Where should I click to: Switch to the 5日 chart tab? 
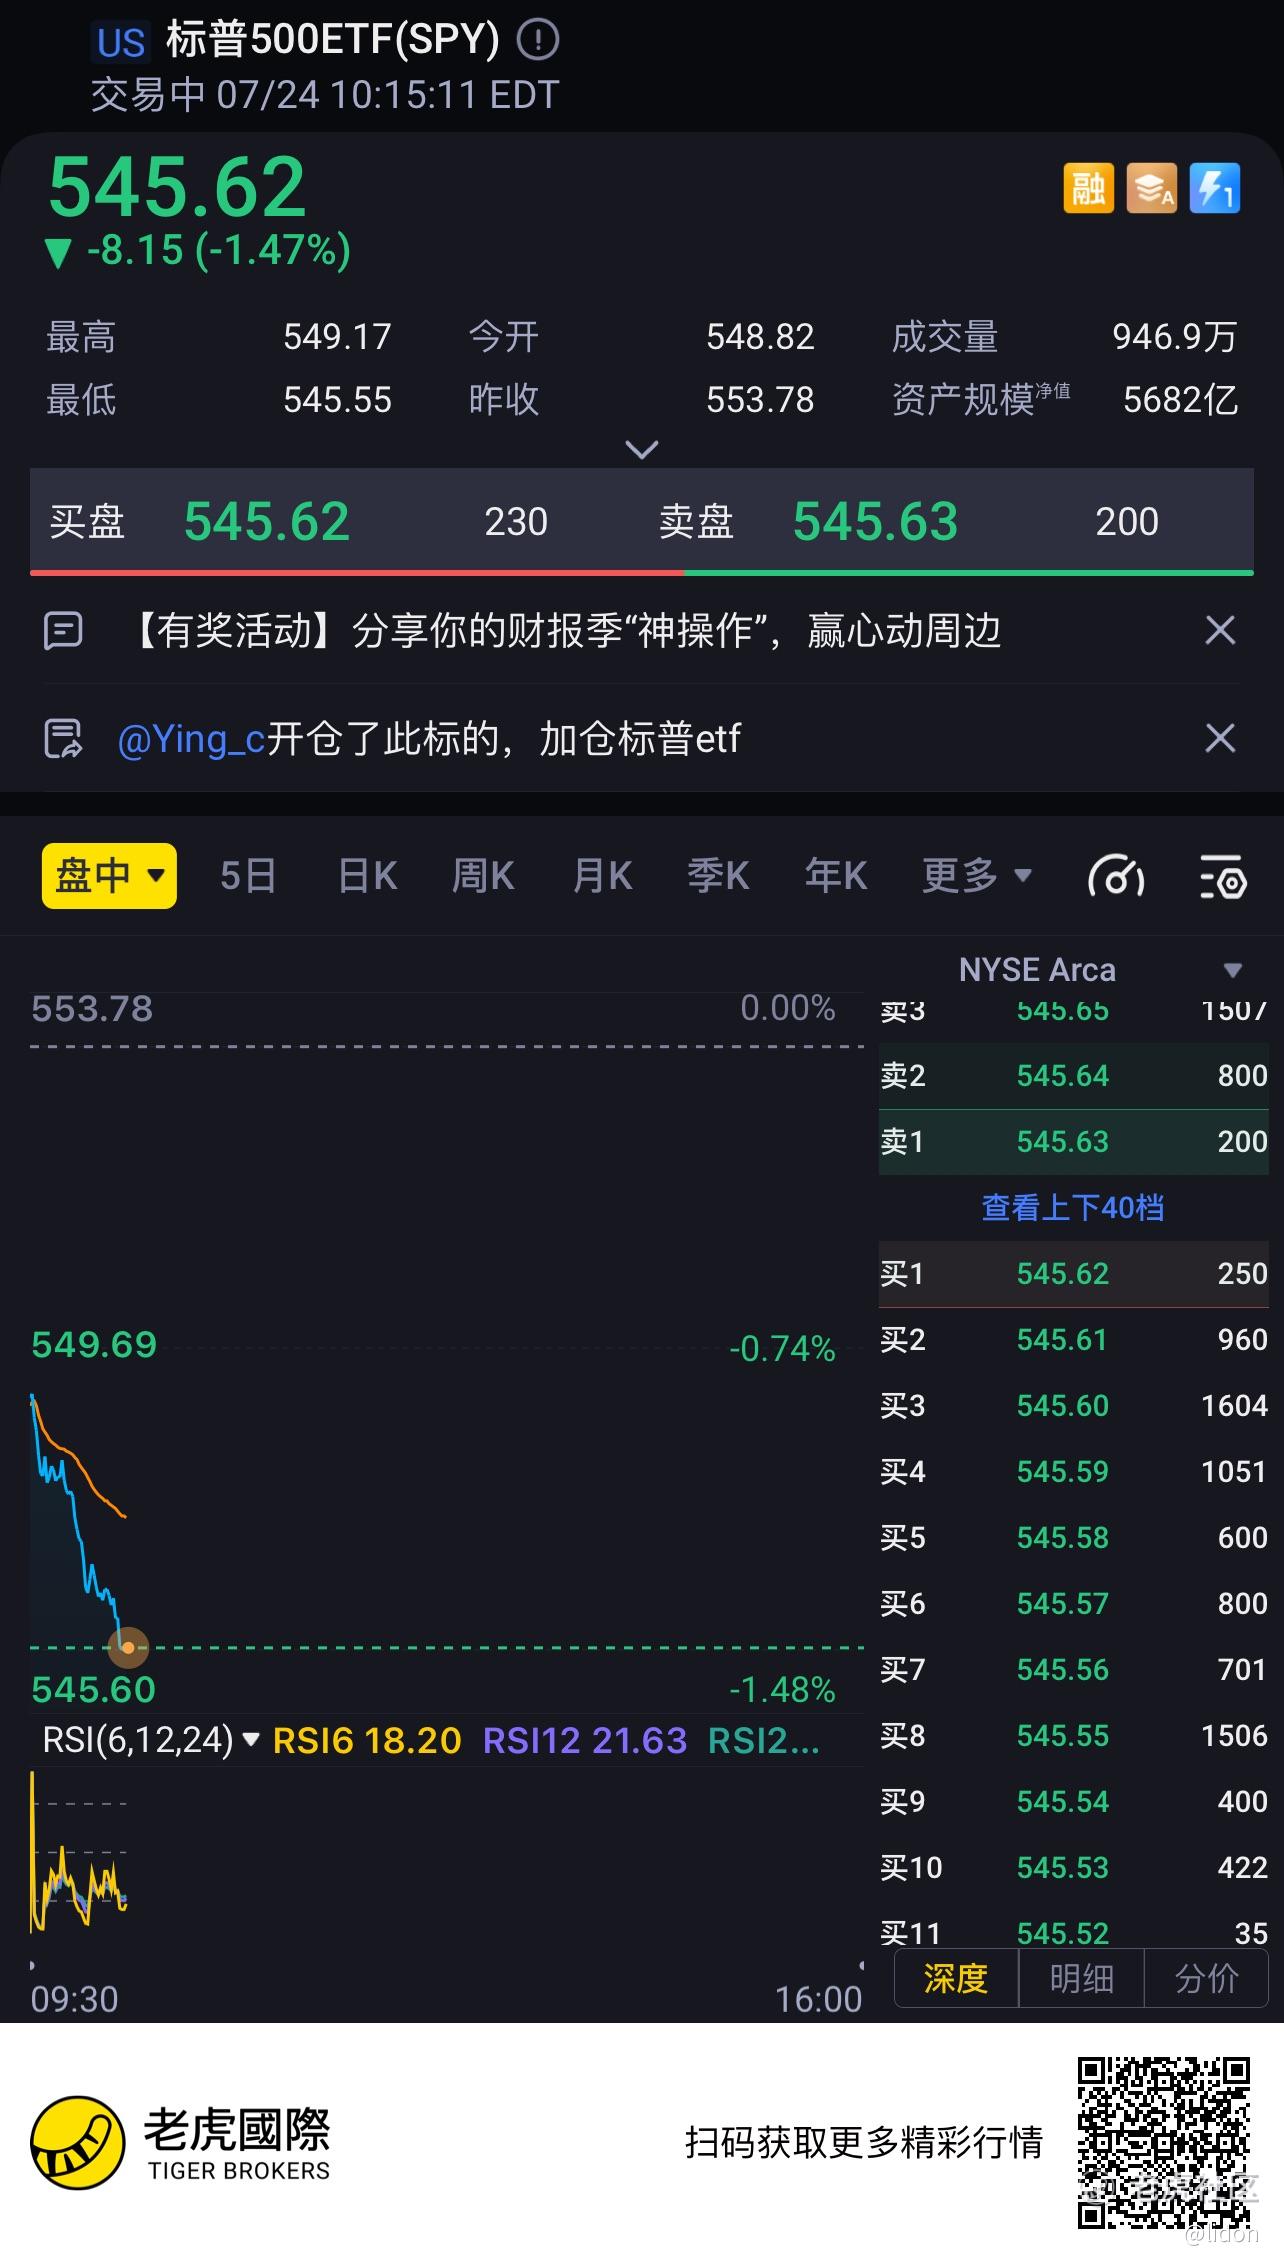tap(248, 876)
